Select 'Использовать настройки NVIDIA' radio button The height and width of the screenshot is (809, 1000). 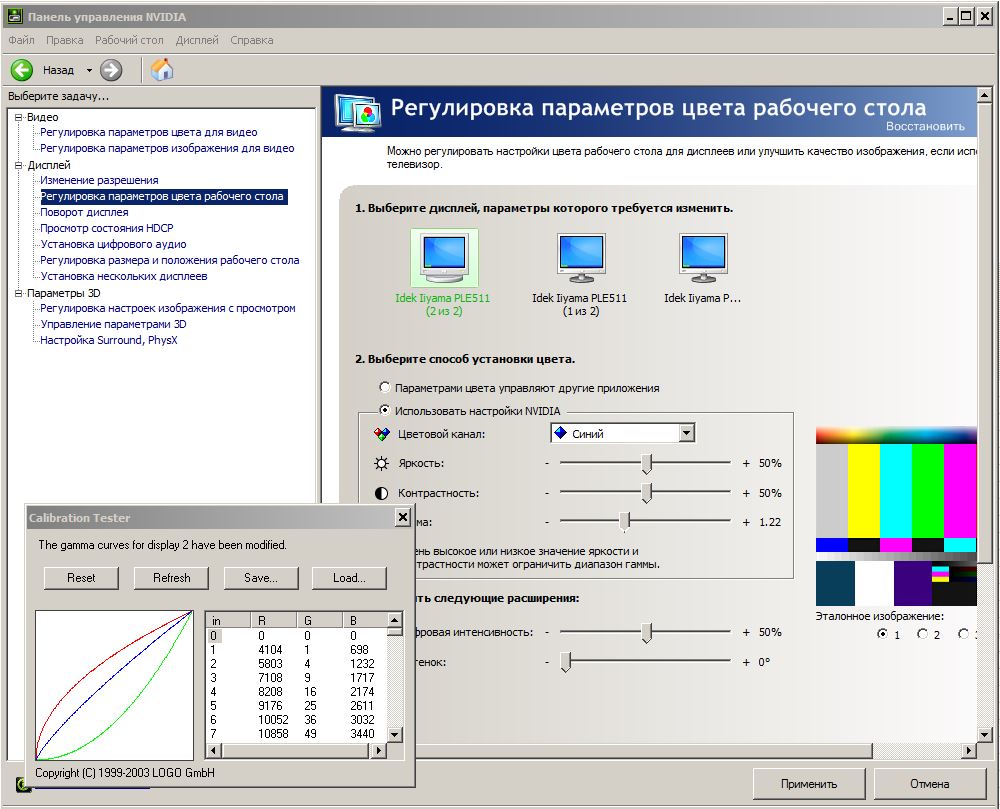point(384,411)
